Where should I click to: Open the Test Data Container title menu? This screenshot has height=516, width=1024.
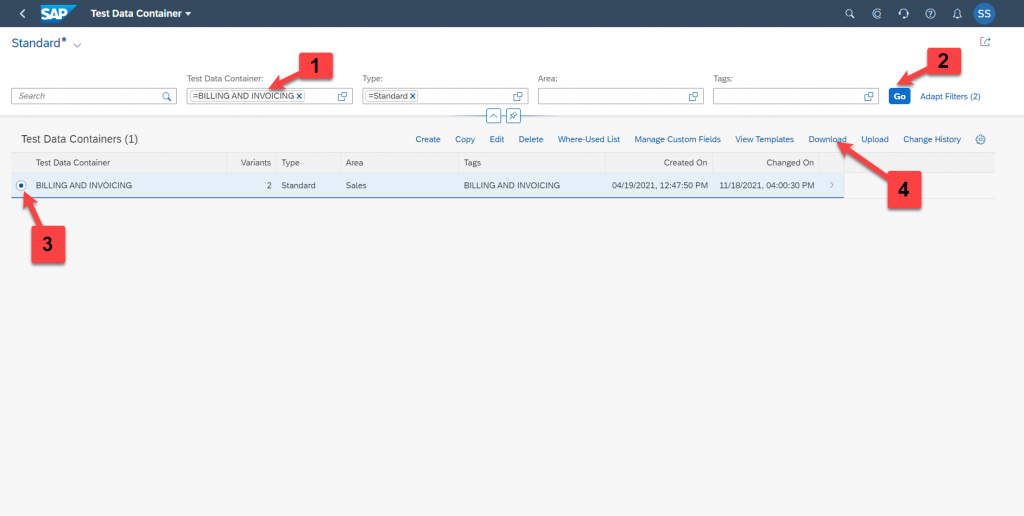140,13
